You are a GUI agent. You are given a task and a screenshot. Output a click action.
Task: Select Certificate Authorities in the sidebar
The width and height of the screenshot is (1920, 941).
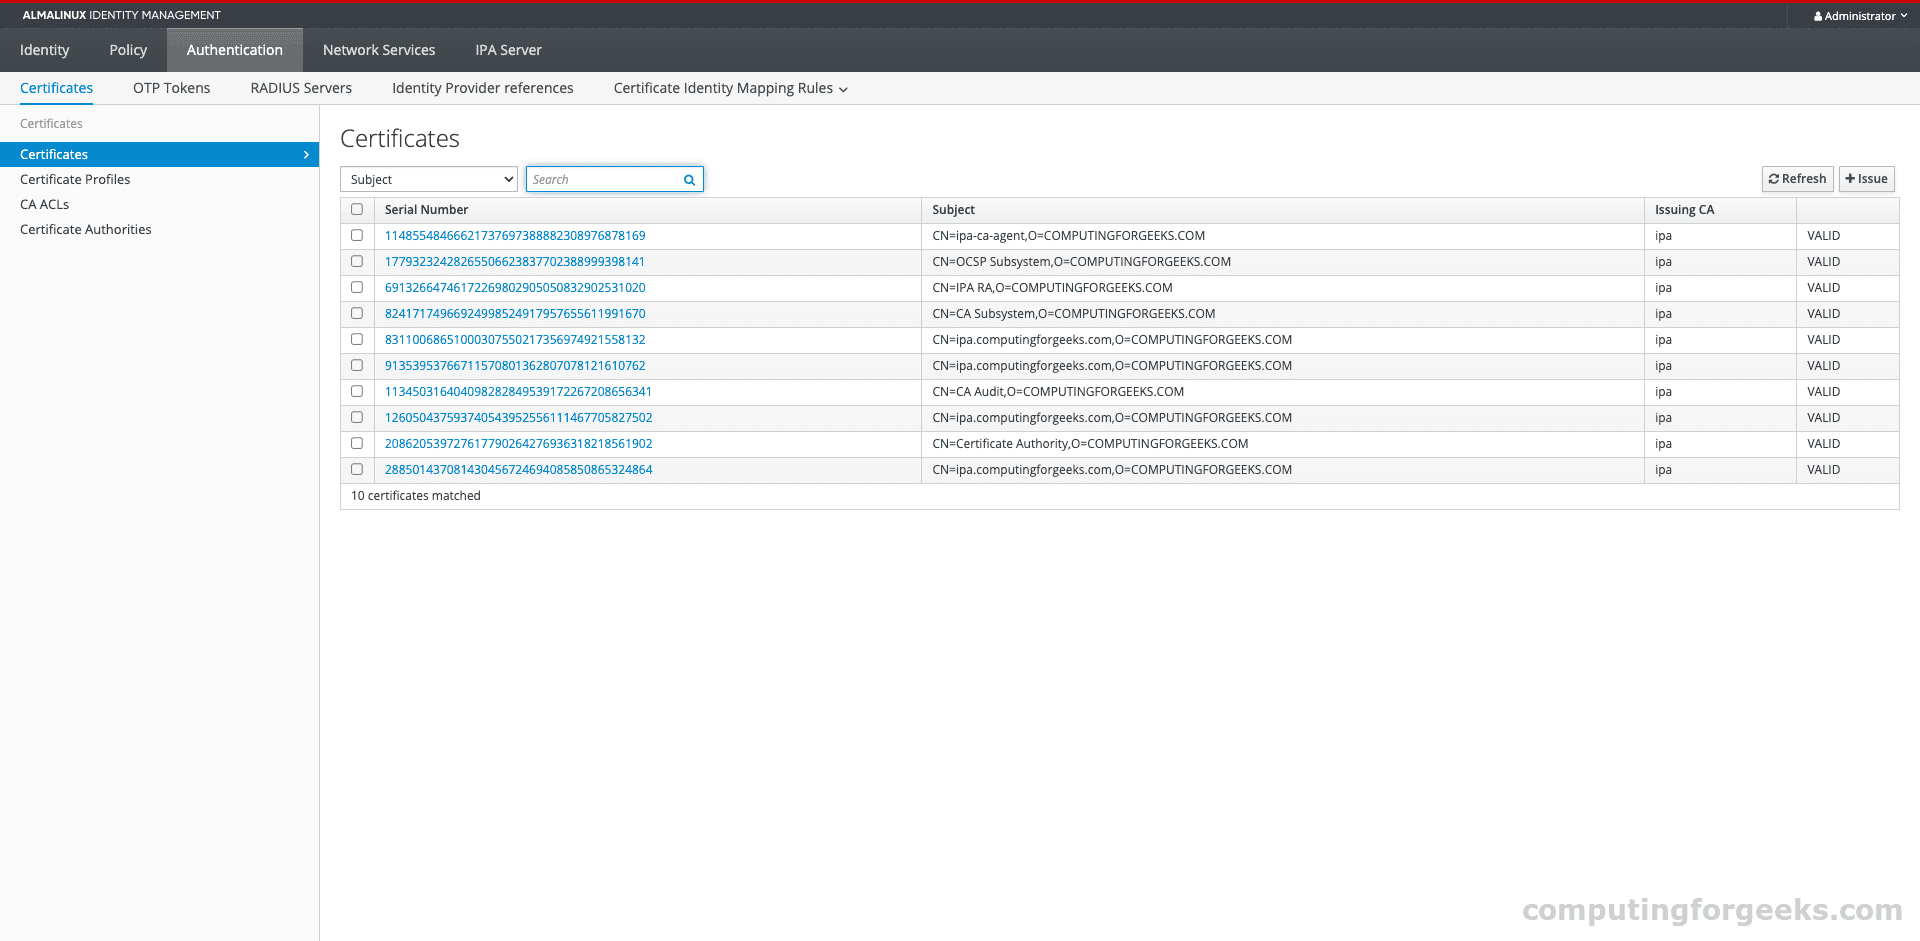pyautogui.click(x=85, y=229)
